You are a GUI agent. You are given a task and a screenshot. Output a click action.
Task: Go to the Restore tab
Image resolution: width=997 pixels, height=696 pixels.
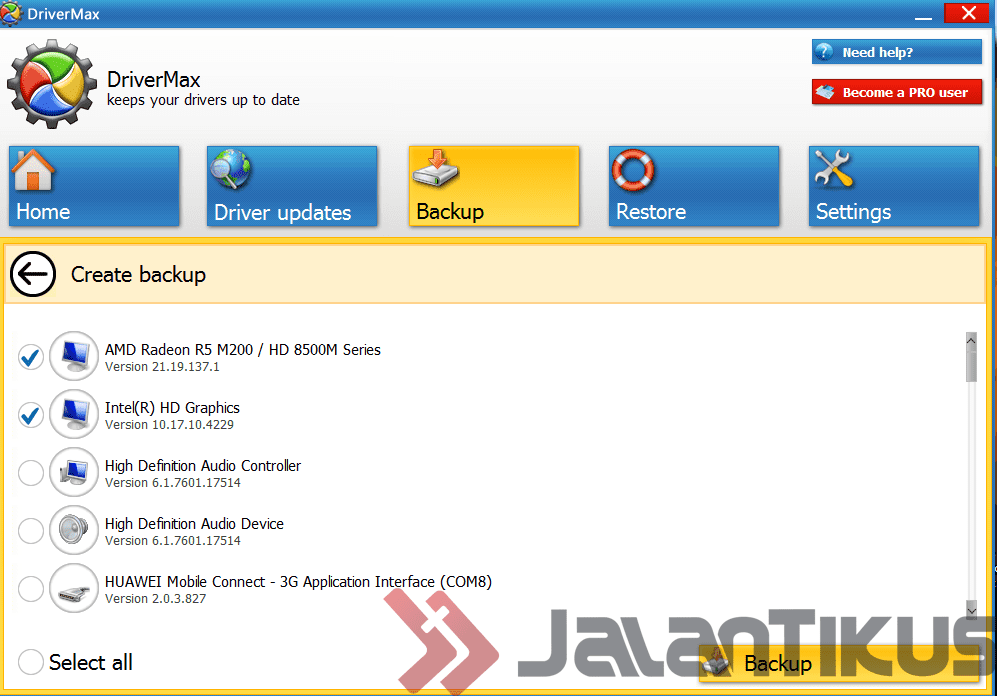(x=694, y=186)
